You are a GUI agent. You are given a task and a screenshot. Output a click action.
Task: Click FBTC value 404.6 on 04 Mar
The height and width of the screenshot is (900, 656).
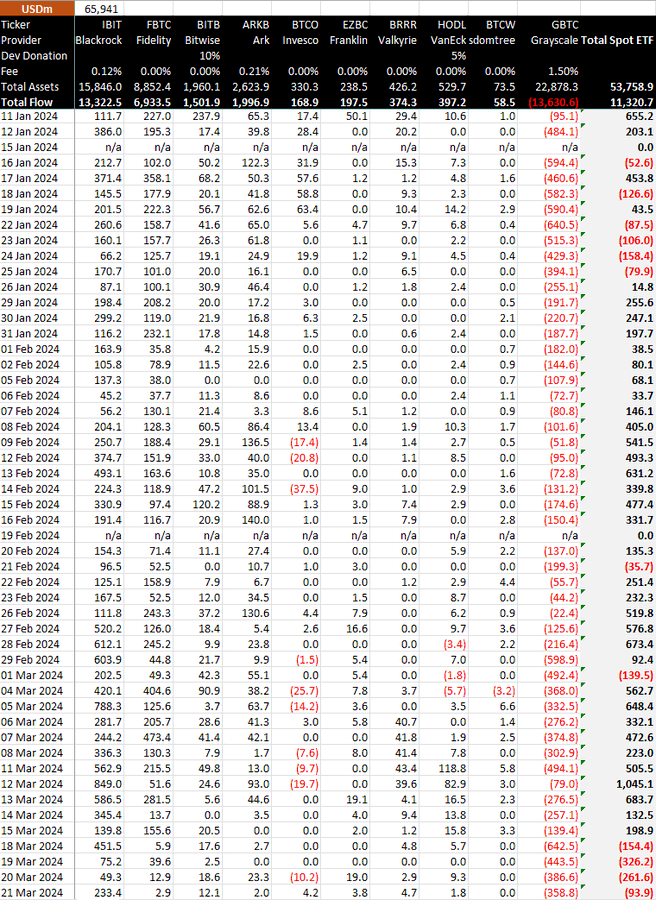(158, 690)
